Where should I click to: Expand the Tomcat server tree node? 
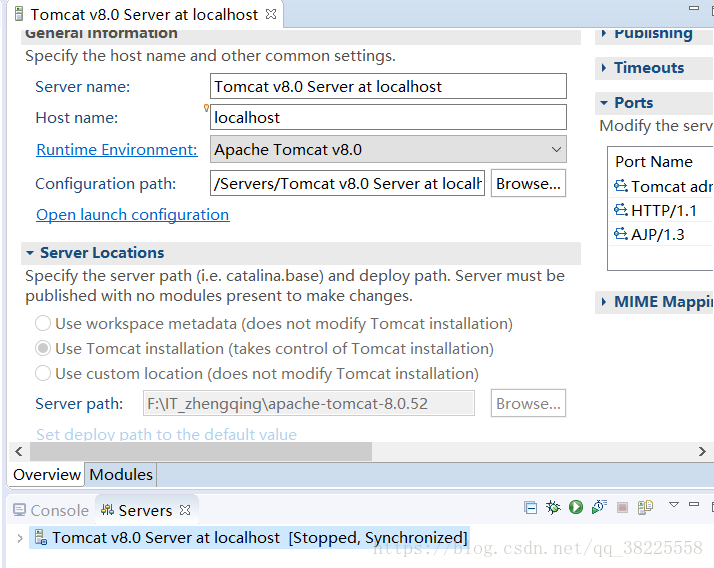tap(20, 538)
